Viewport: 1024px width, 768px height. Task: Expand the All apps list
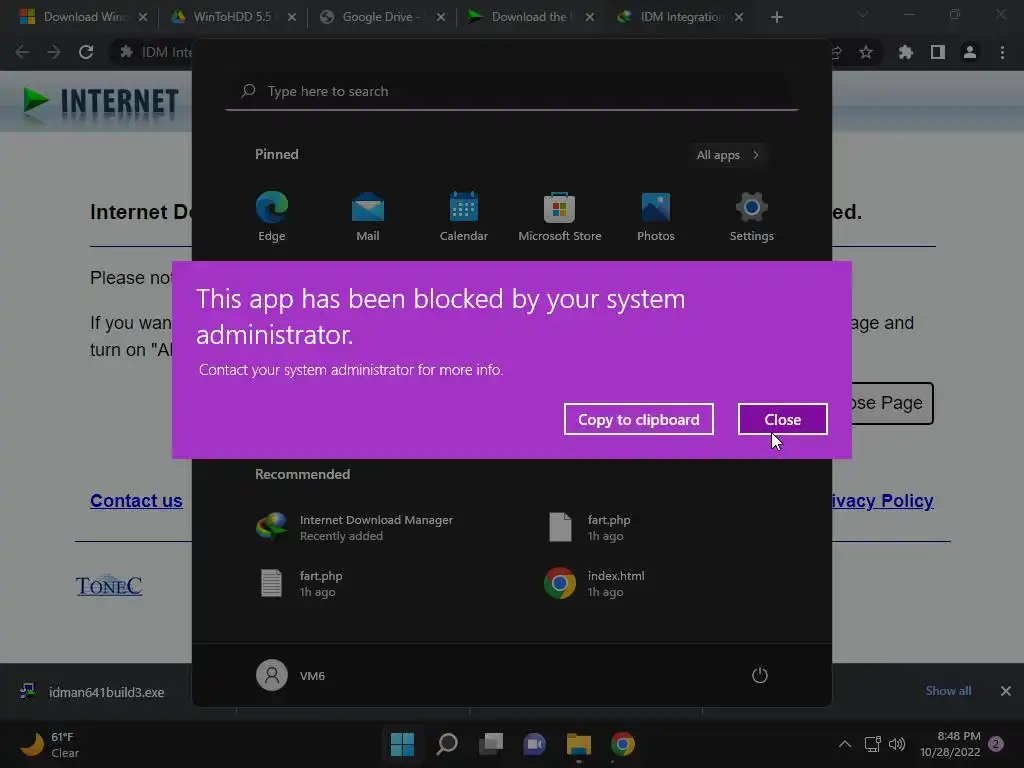point(727,155)
